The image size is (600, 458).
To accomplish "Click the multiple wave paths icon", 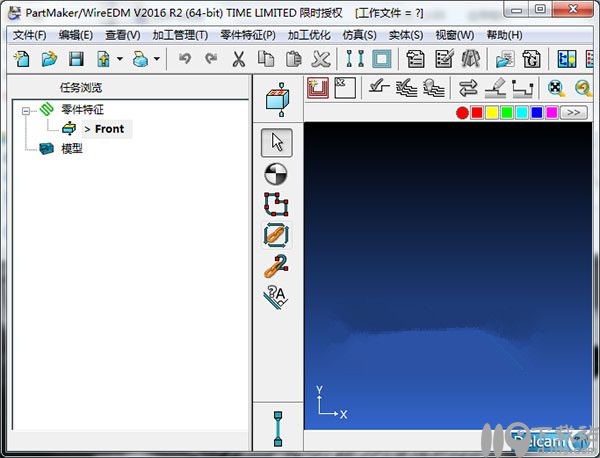I will click(x=406, y=88).
